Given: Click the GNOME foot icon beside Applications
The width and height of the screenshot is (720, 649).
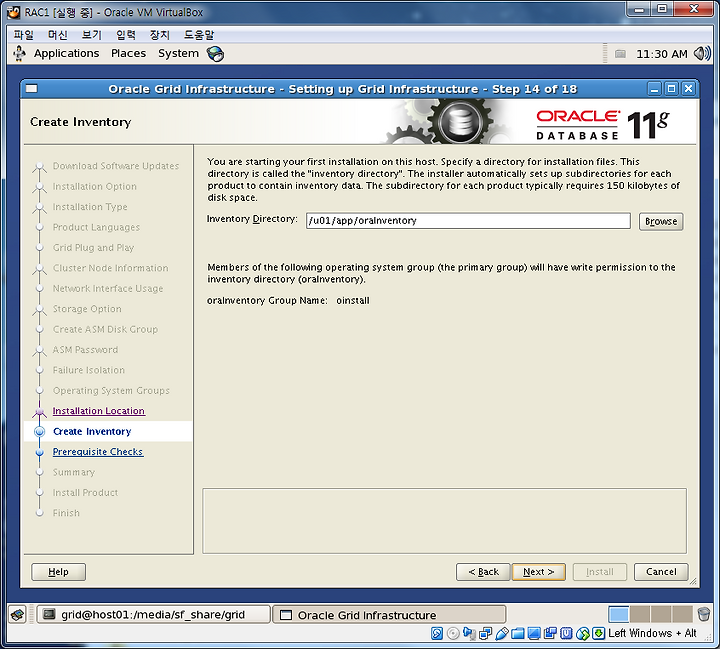Looking at the screenshot, I should pos(19,54).
